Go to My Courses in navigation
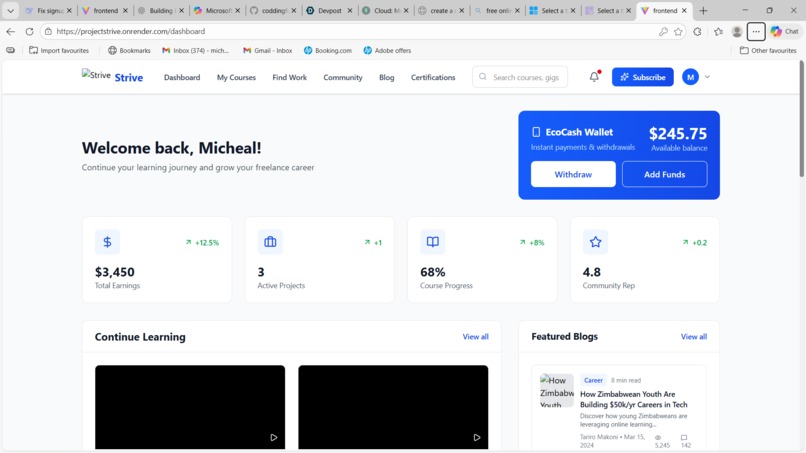The width and height of the screenshot is (806, 453). pos(236,77)
